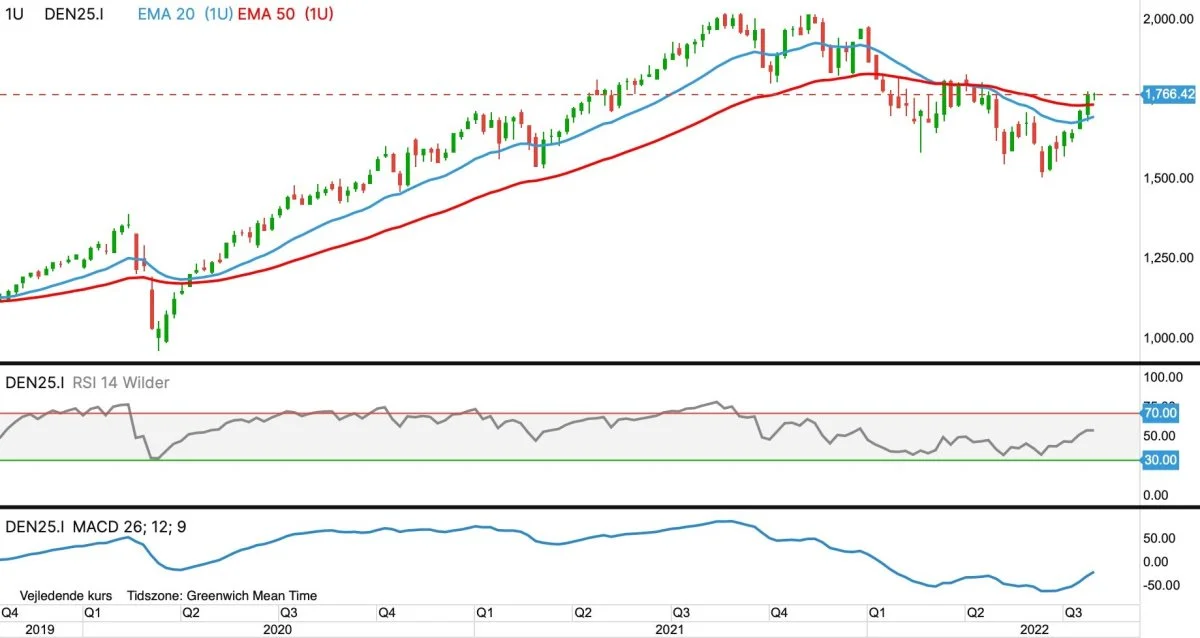Select the MACD 26; 12; 9 indicator label
1200x638 pixels.
[x=132, y=526]
